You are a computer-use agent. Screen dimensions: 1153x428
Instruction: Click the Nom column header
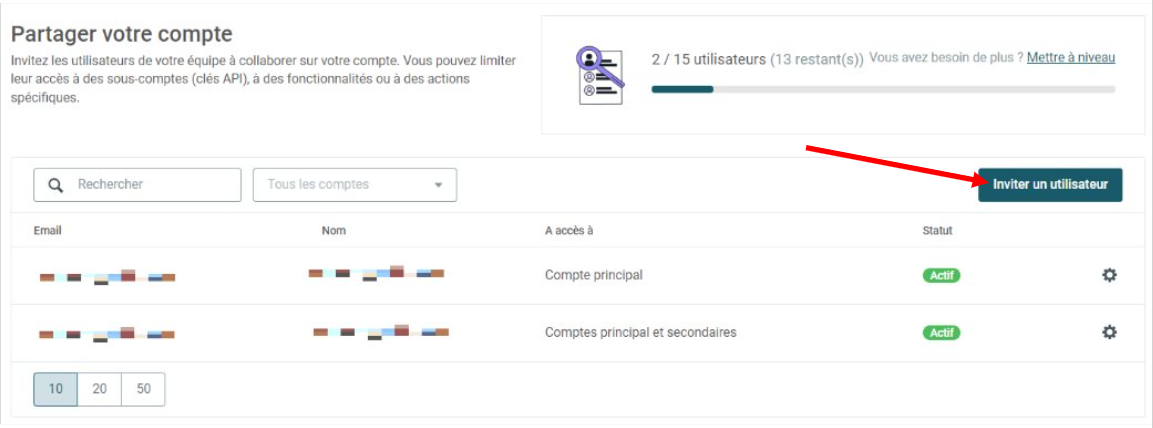[x=334, y=231]
